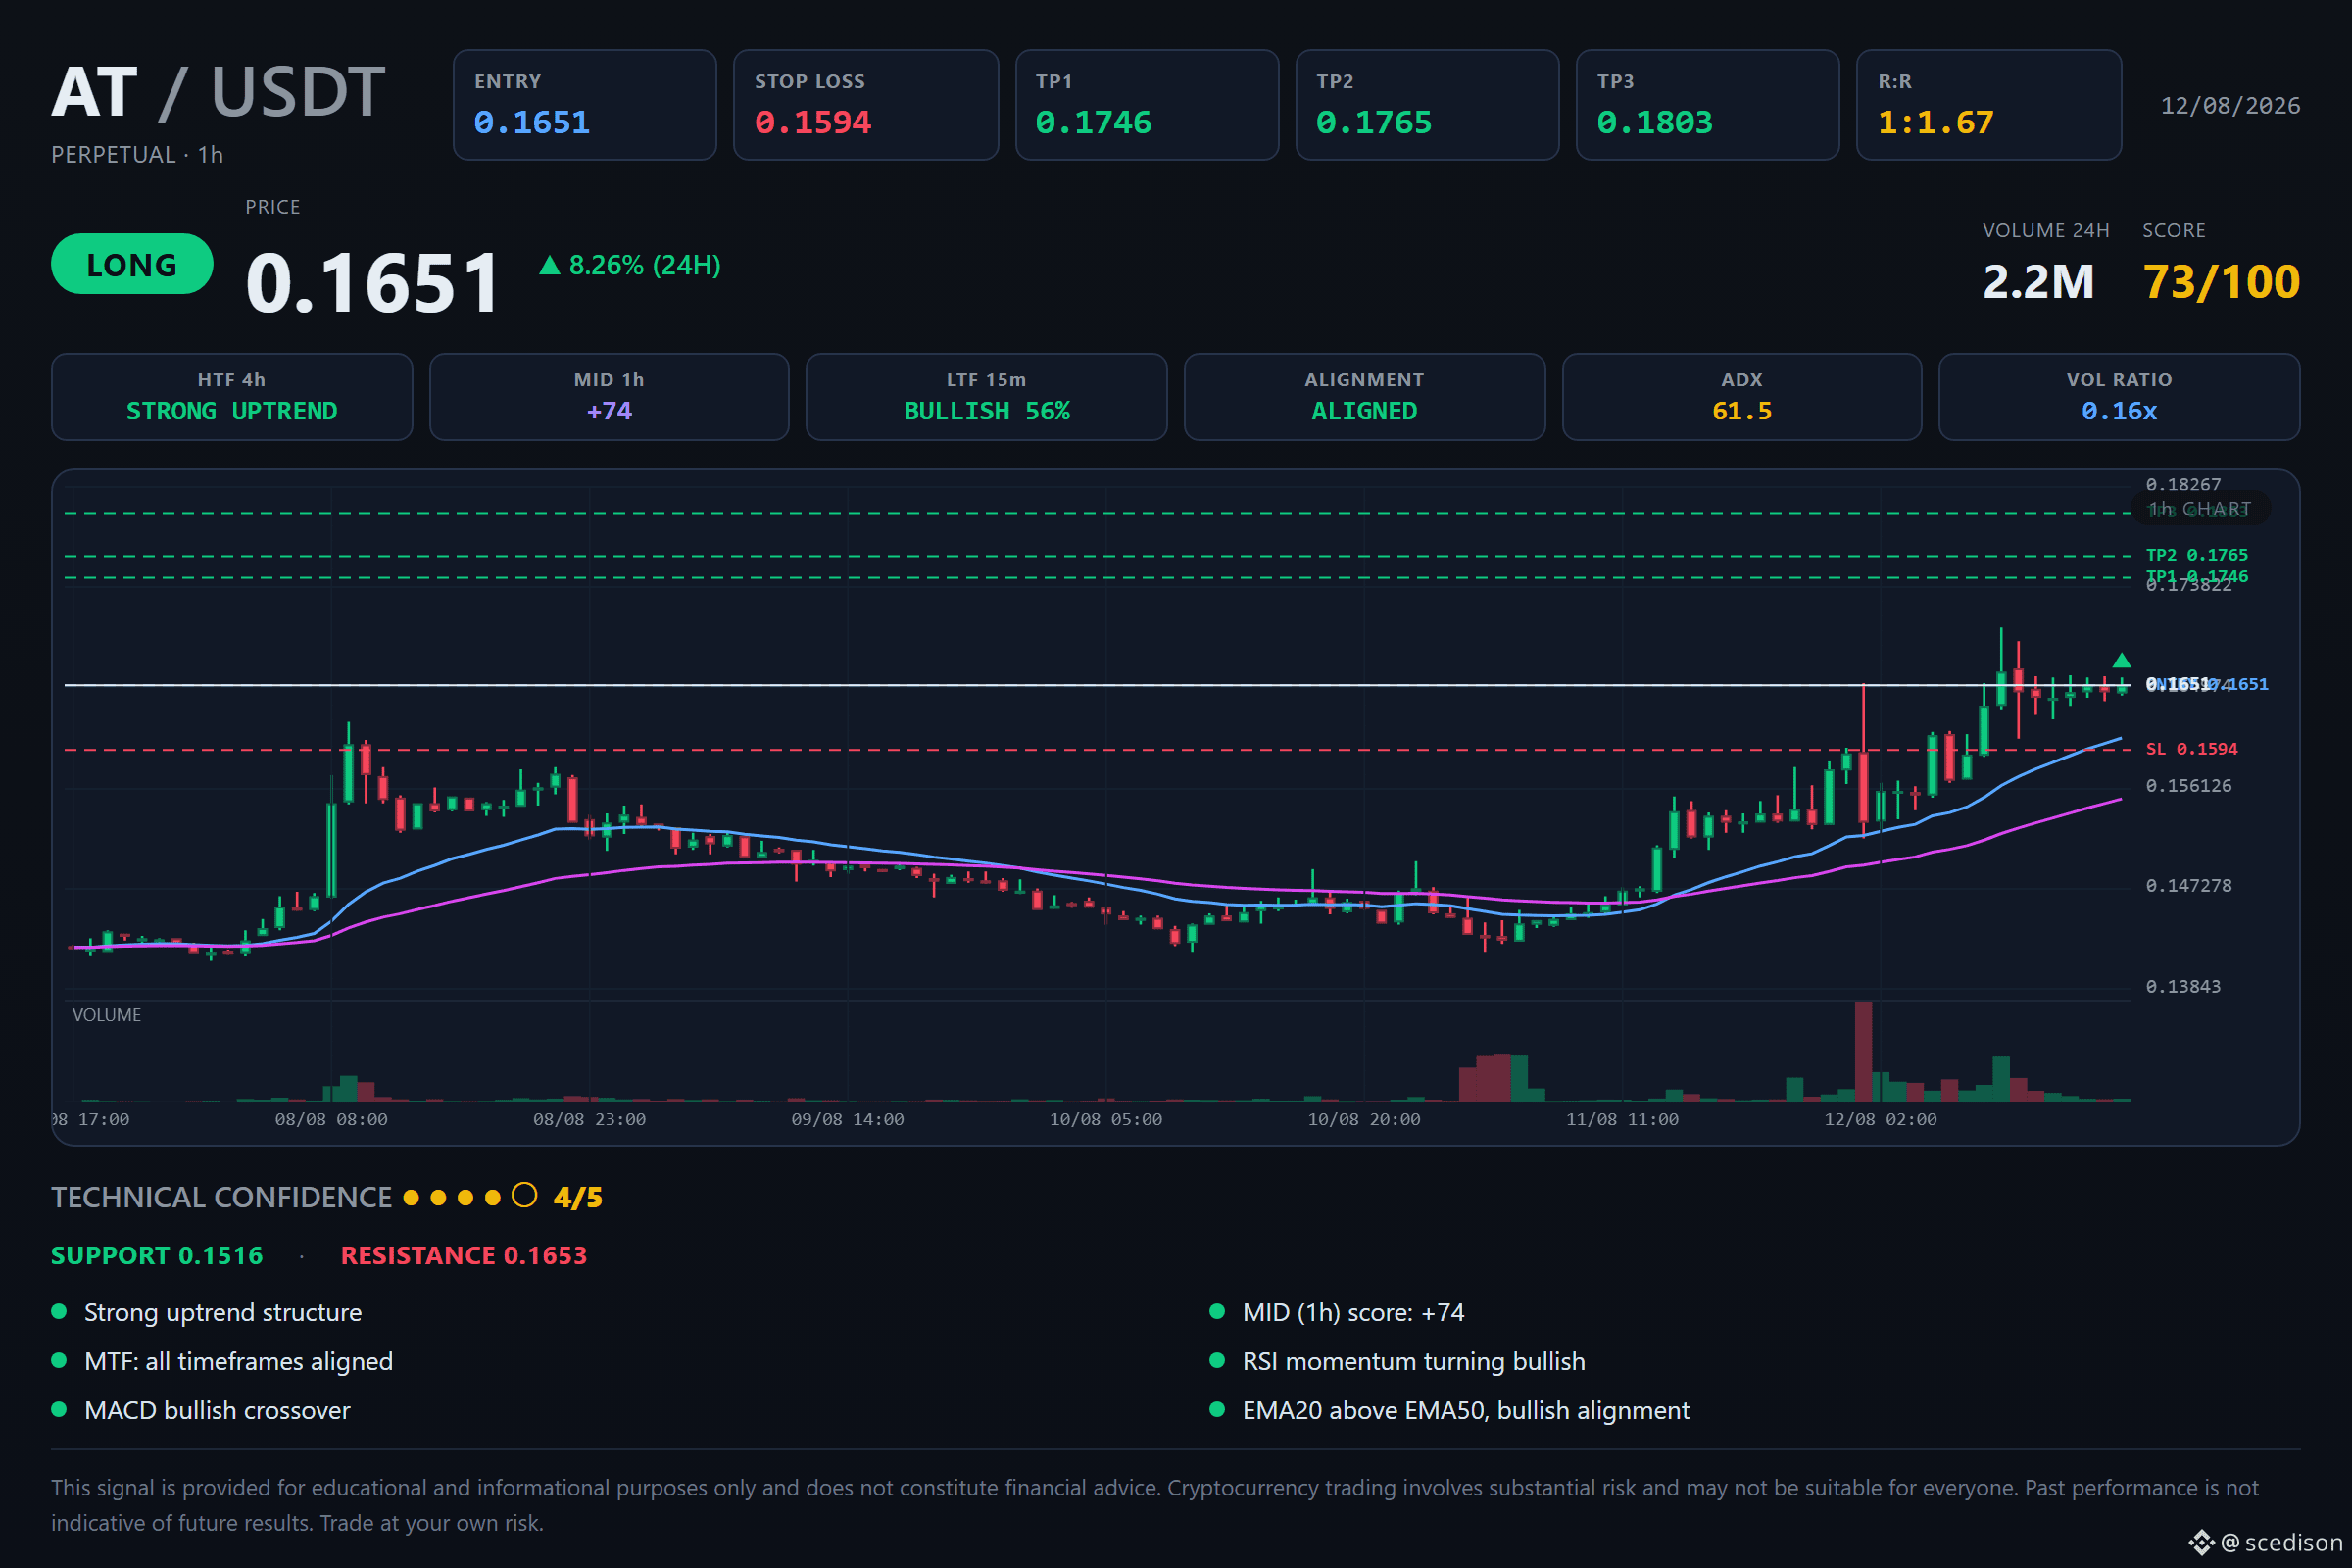Screen dimensions: 2352x1568
Task: Click the green bullet beside Strong uptrend structure
Action: [x=59, y=1311]
